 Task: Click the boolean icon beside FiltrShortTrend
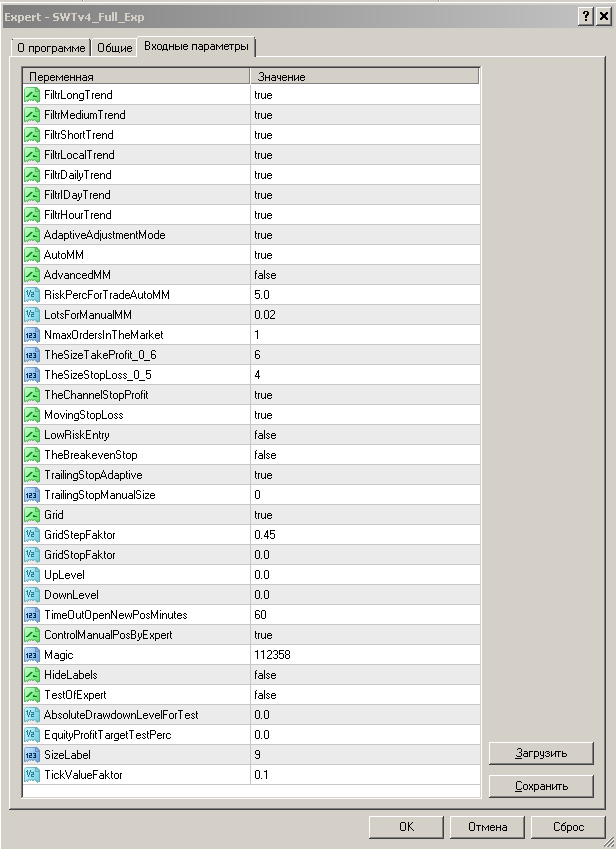(x=32, y=135)
